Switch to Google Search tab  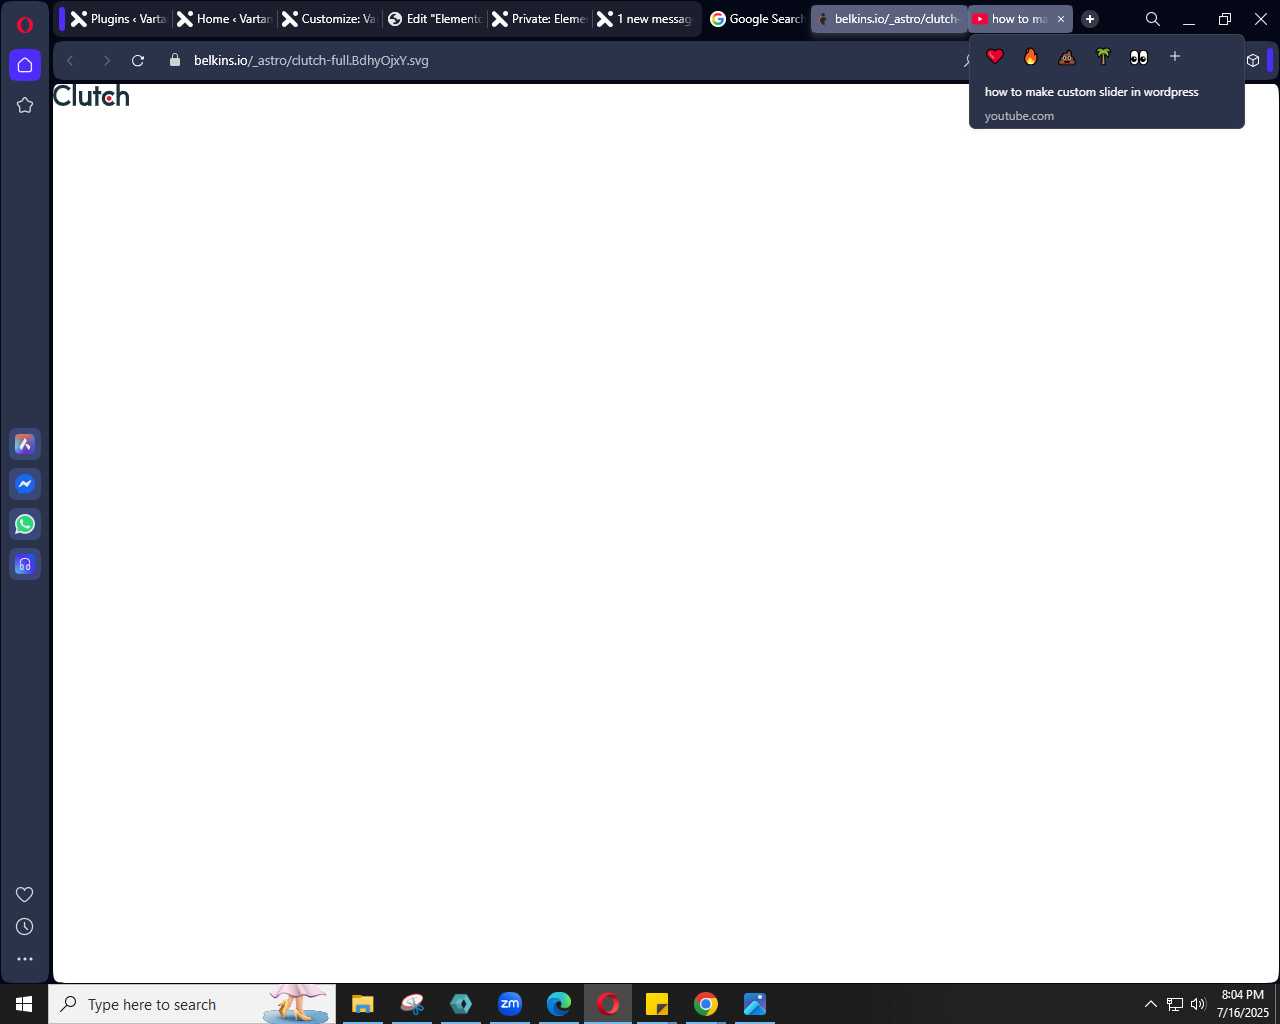coord(756,19)
